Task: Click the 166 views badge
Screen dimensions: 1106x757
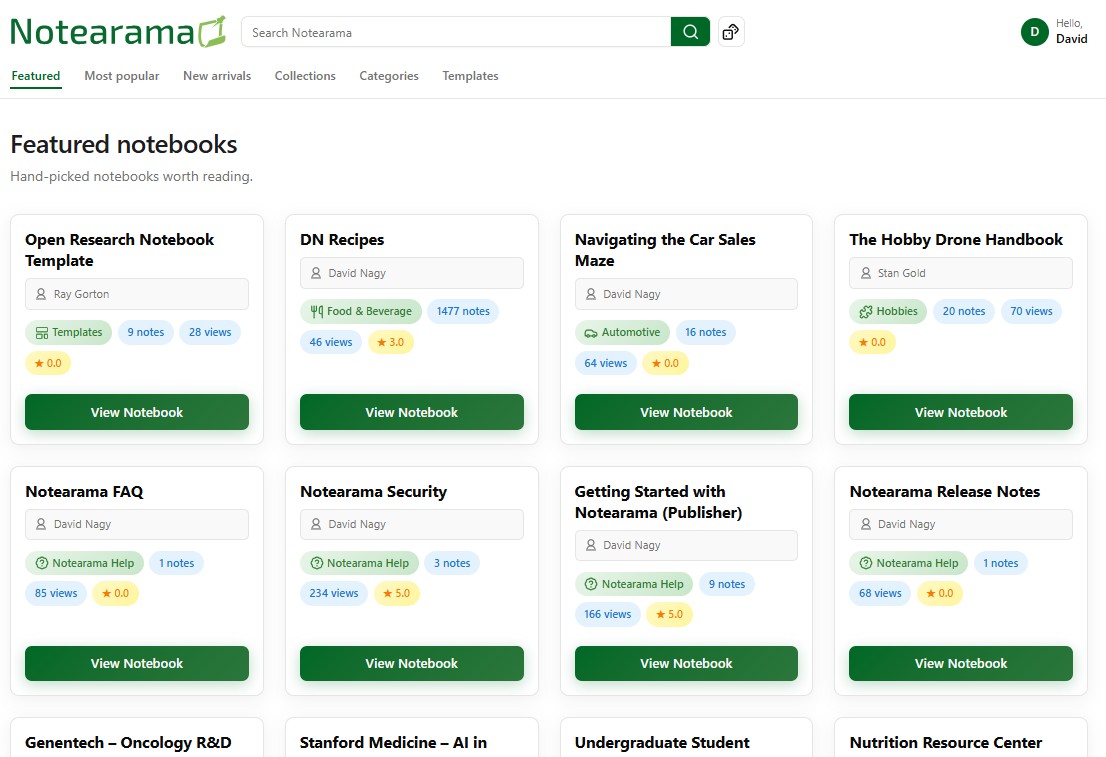Action: coord(607,614)
